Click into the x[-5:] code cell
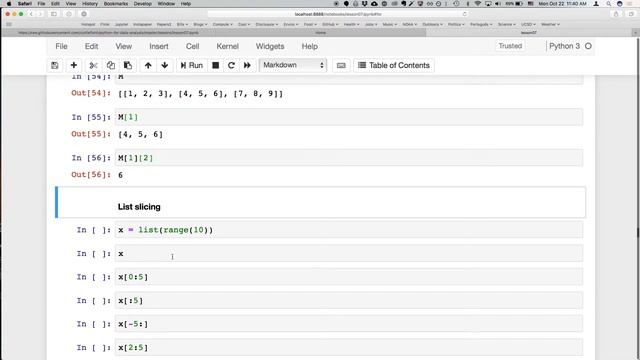The height and width of the screenshot is (360, 640). coord(349,324)
